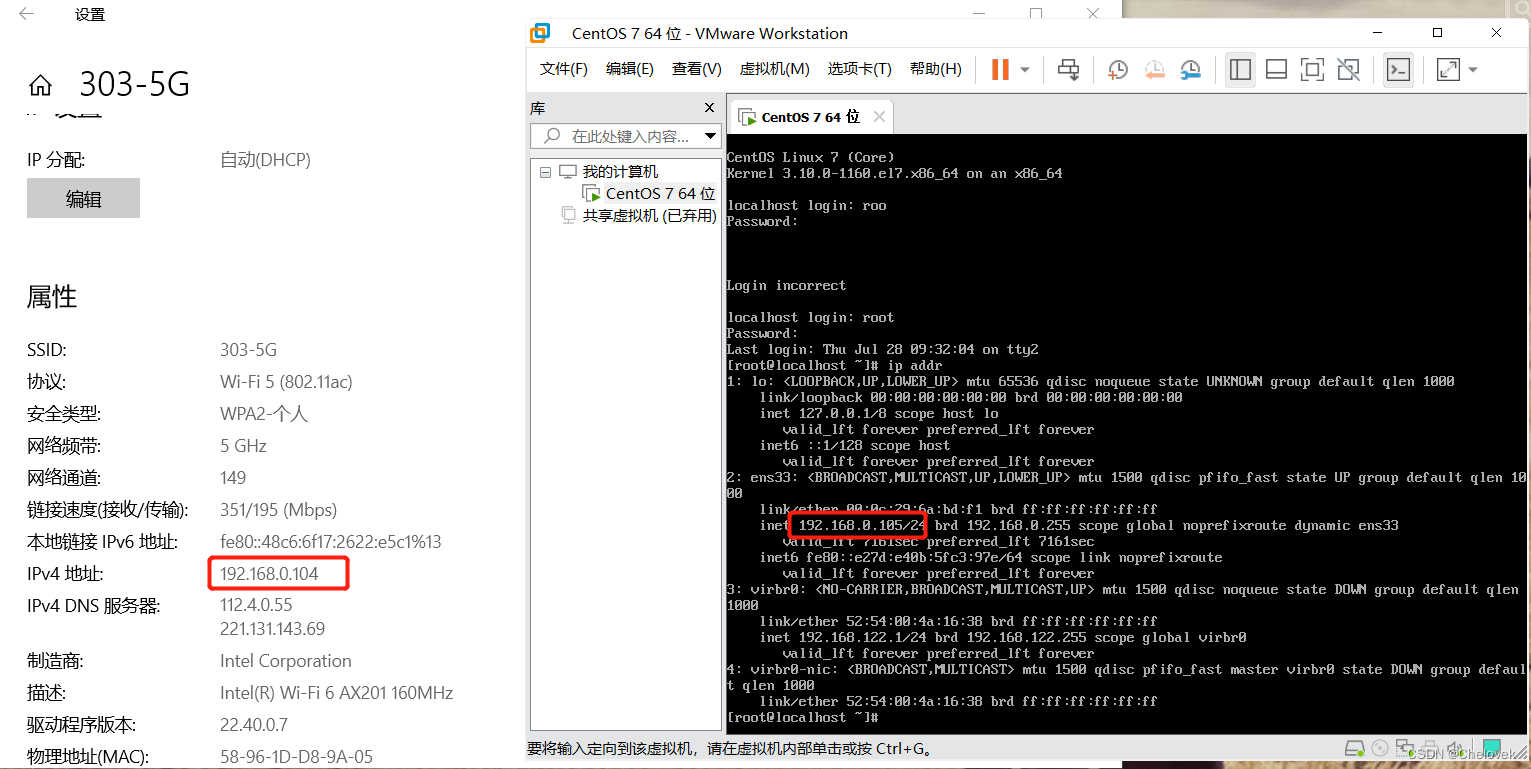Click the CD/DVD drive status bar icon
This screenshot has height=769, width=1531.
(x=1380, y=748)
